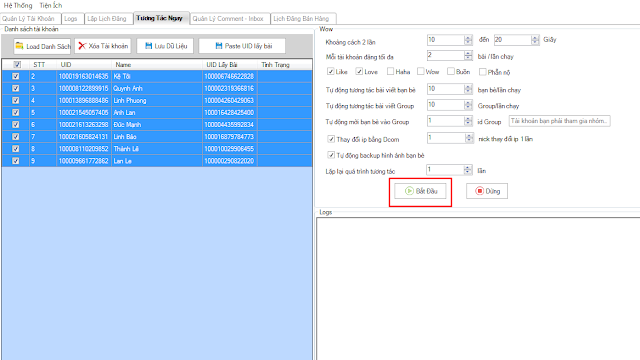The height and width of the screenshot is (360, 640).
Task: Toggle Thay đổi ip bằng Dcom checkbox
Action: (x=331, y=139)
